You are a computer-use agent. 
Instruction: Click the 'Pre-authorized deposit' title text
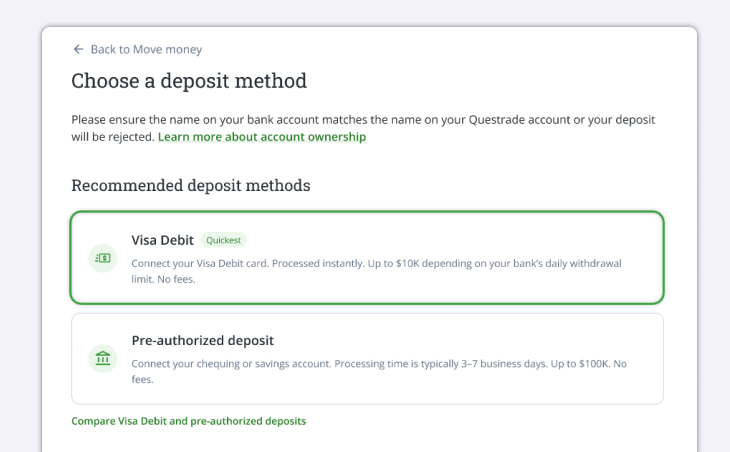point(203,340)
